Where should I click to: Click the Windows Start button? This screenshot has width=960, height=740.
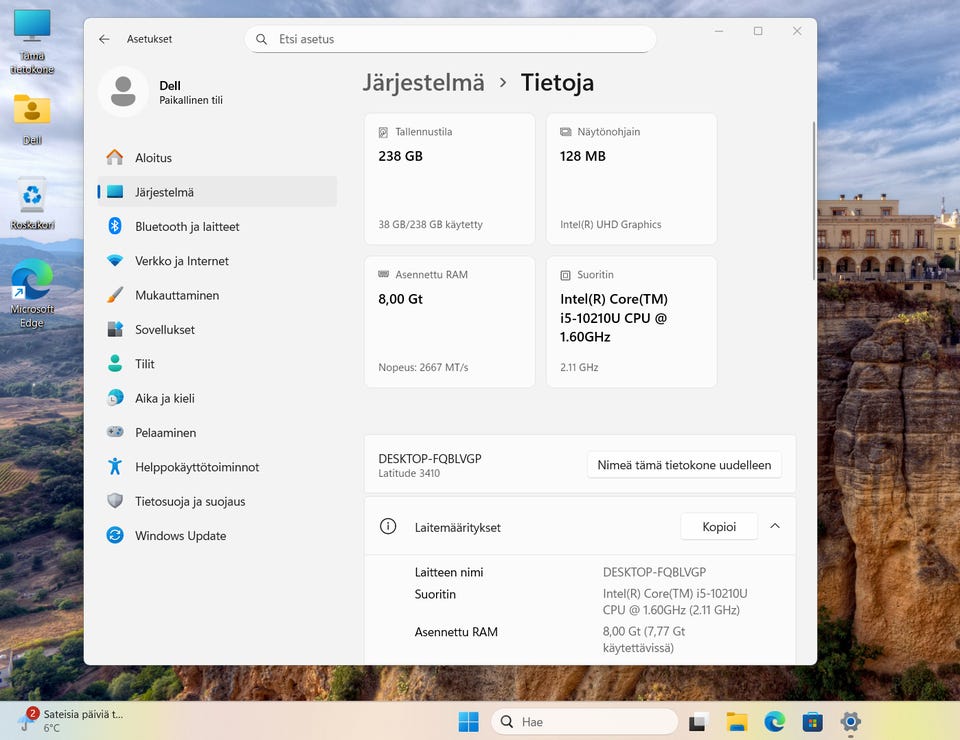[468, 721]
